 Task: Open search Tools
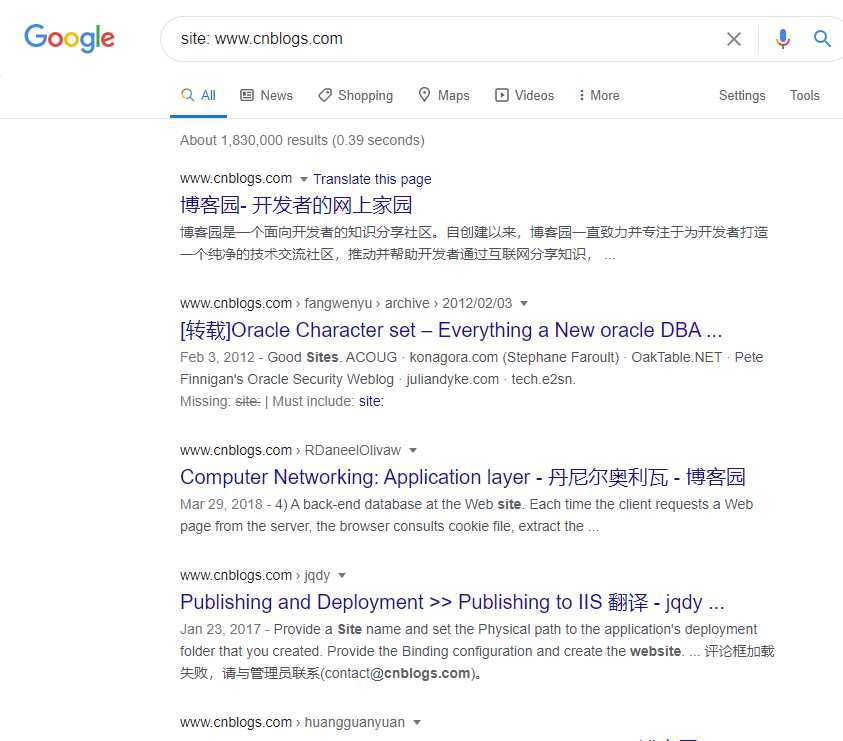click(x=804, y=95)
